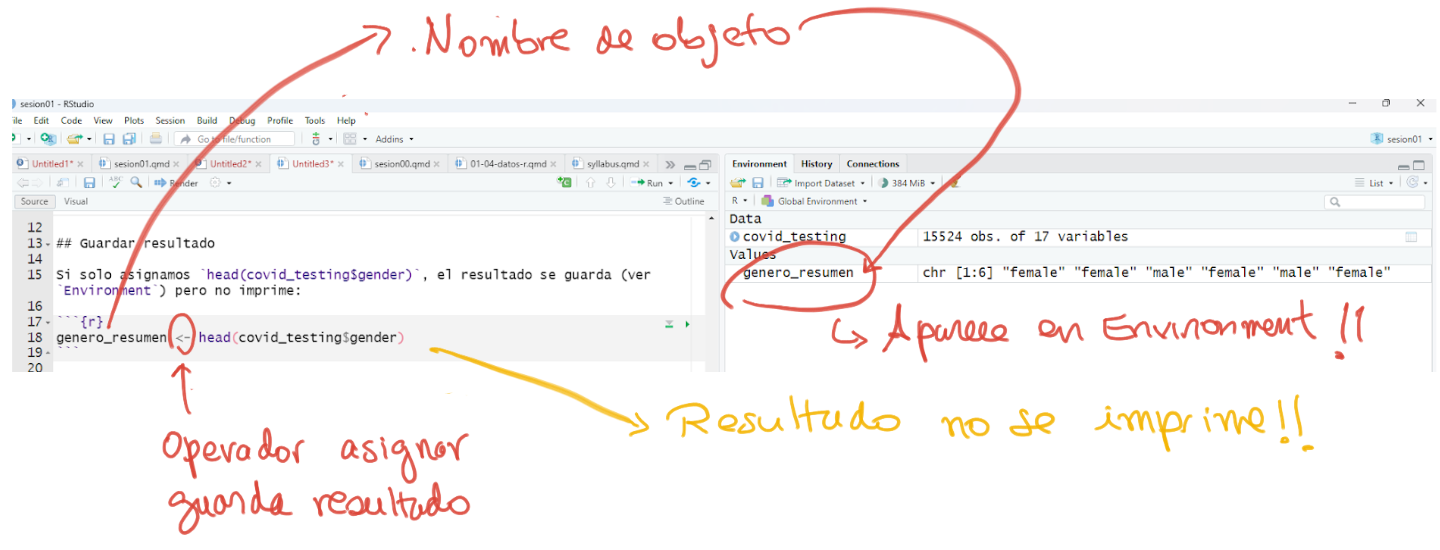Viewport: 1440px width, 550px height.
Task: Open the Session menu
Action: pos(170,120)
